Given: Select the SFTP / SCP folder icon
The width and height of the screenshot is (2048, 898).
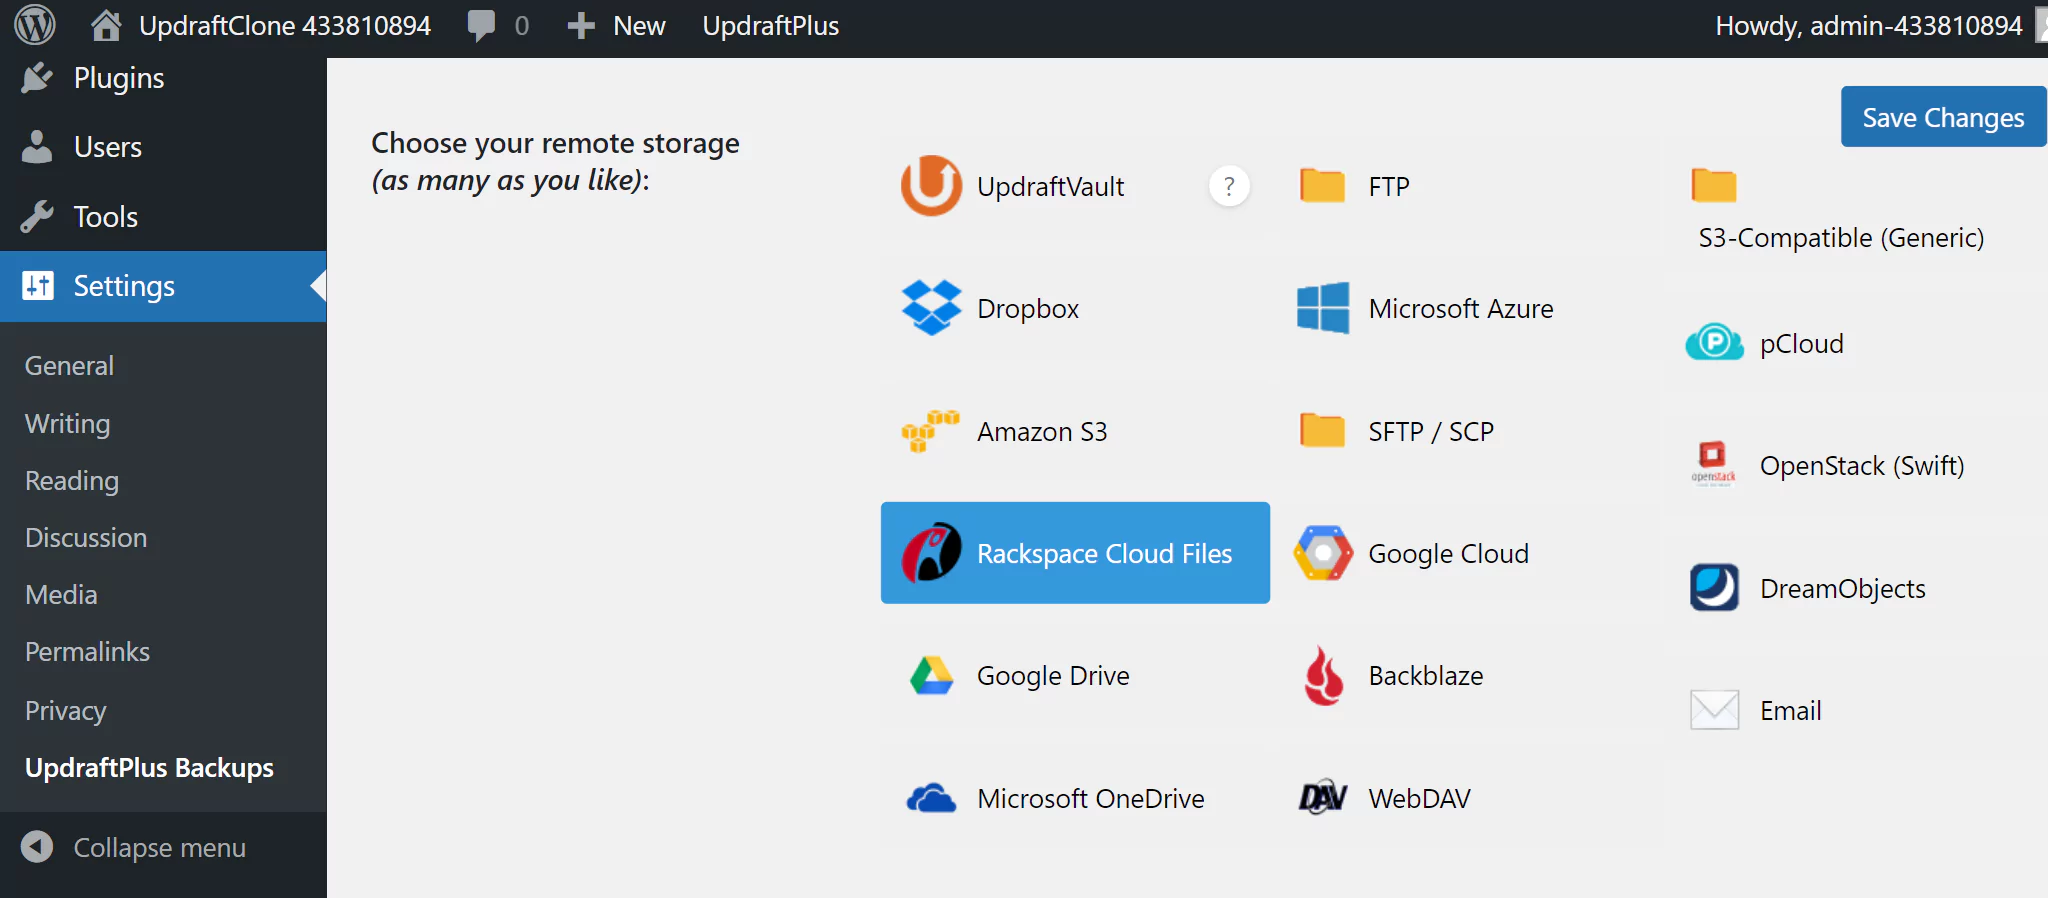Looking at the screenshot, I should (1322, 431).
